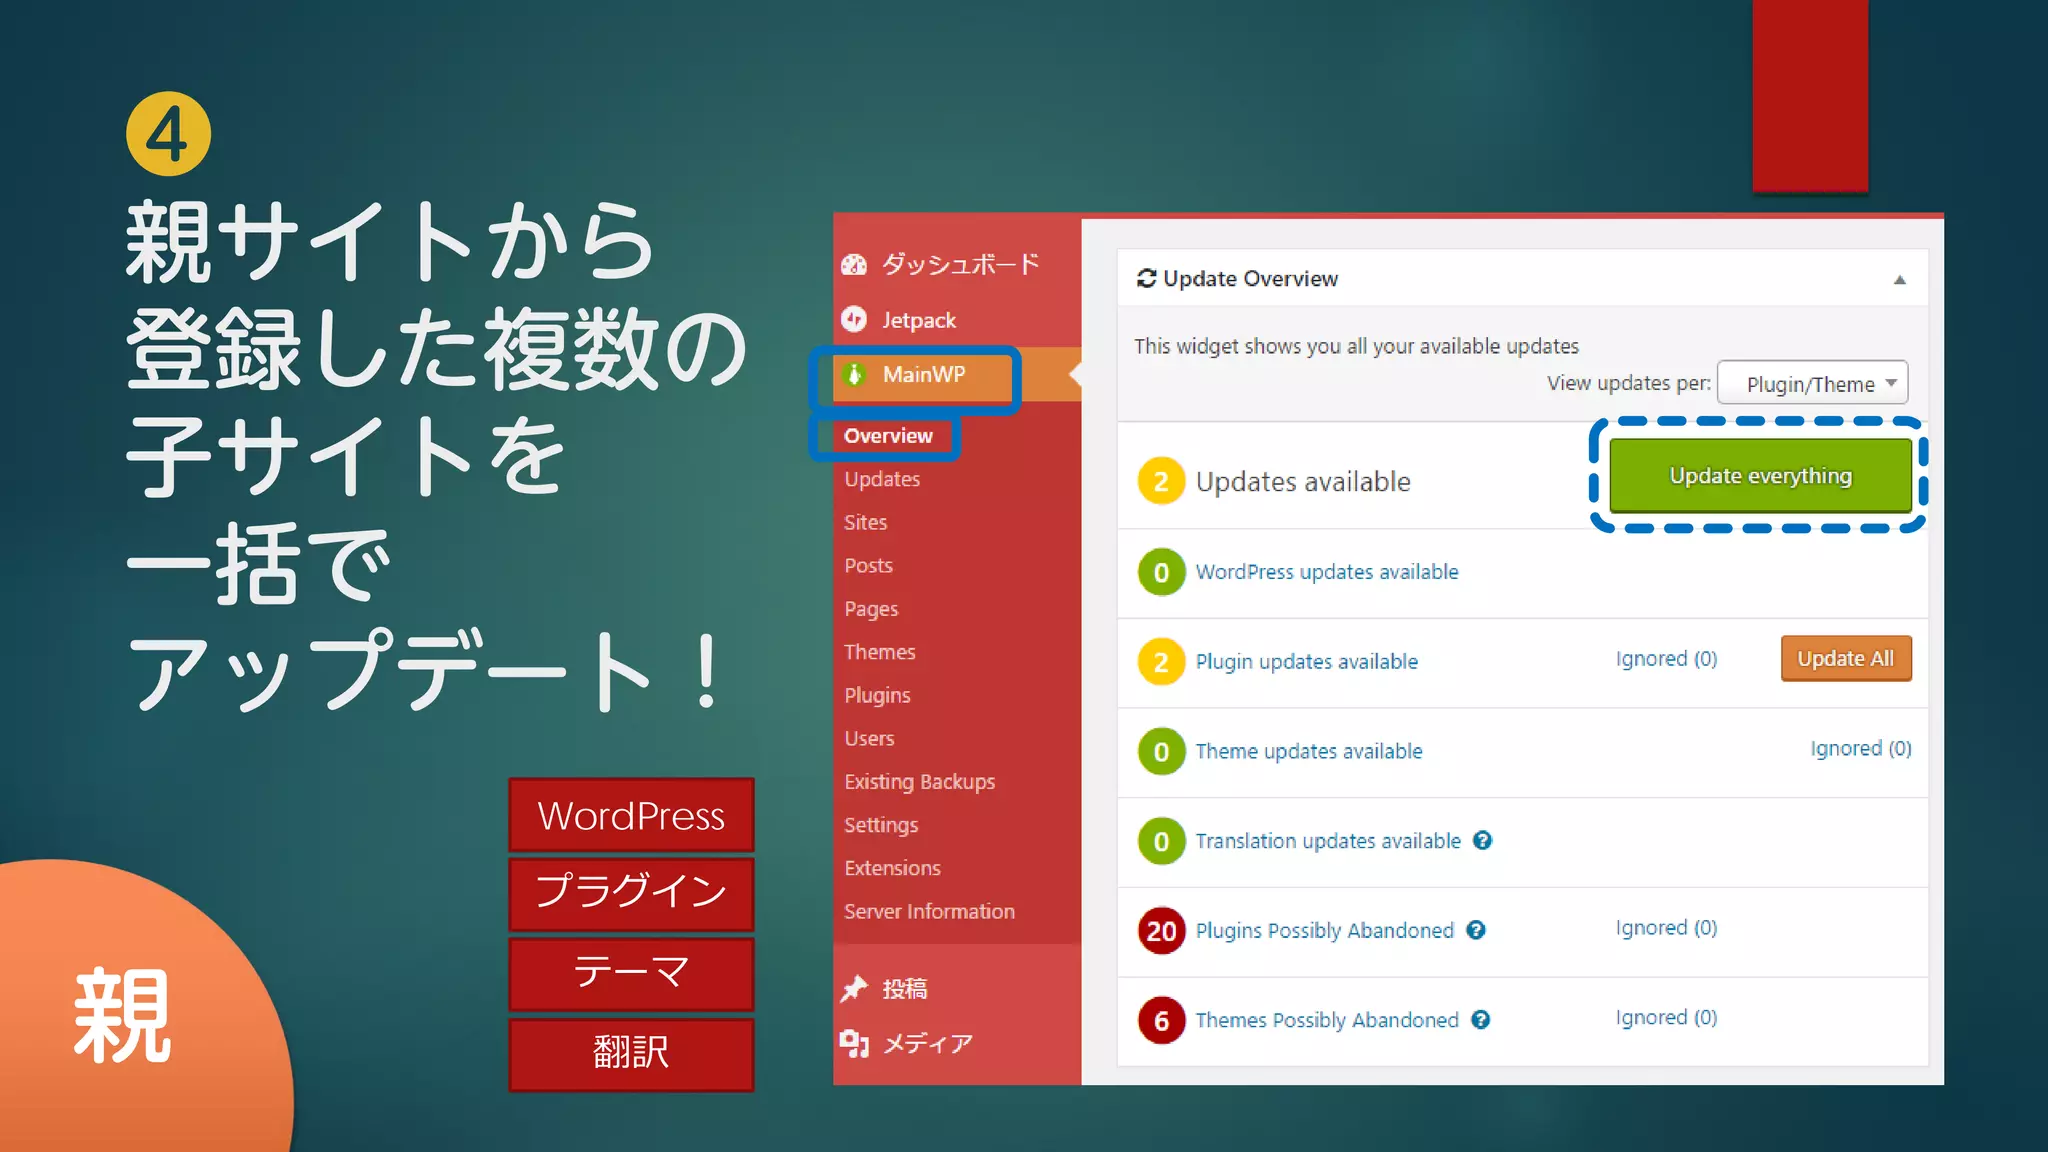2048x1152 pixels.
Task: Click the red テーマ label box
Action: point(631,974)
